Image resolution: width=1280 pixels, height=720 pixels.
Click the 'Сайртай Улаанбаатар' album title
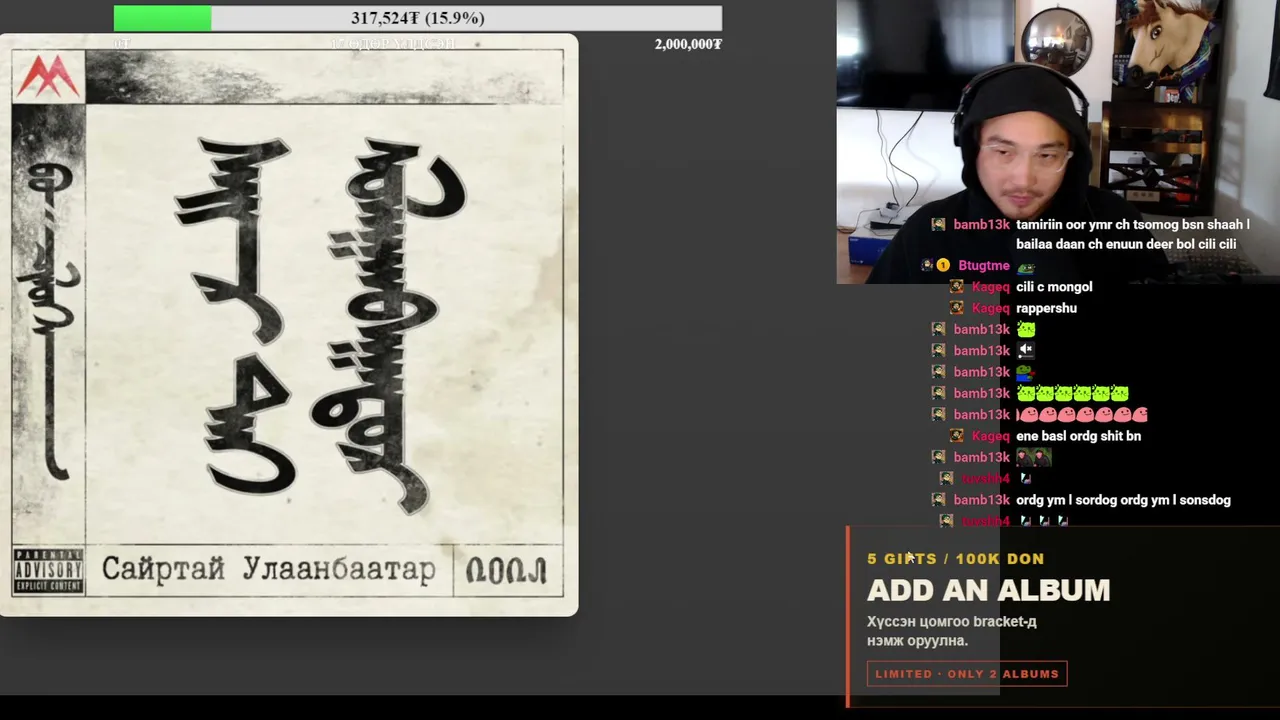[x=269, y=570]
